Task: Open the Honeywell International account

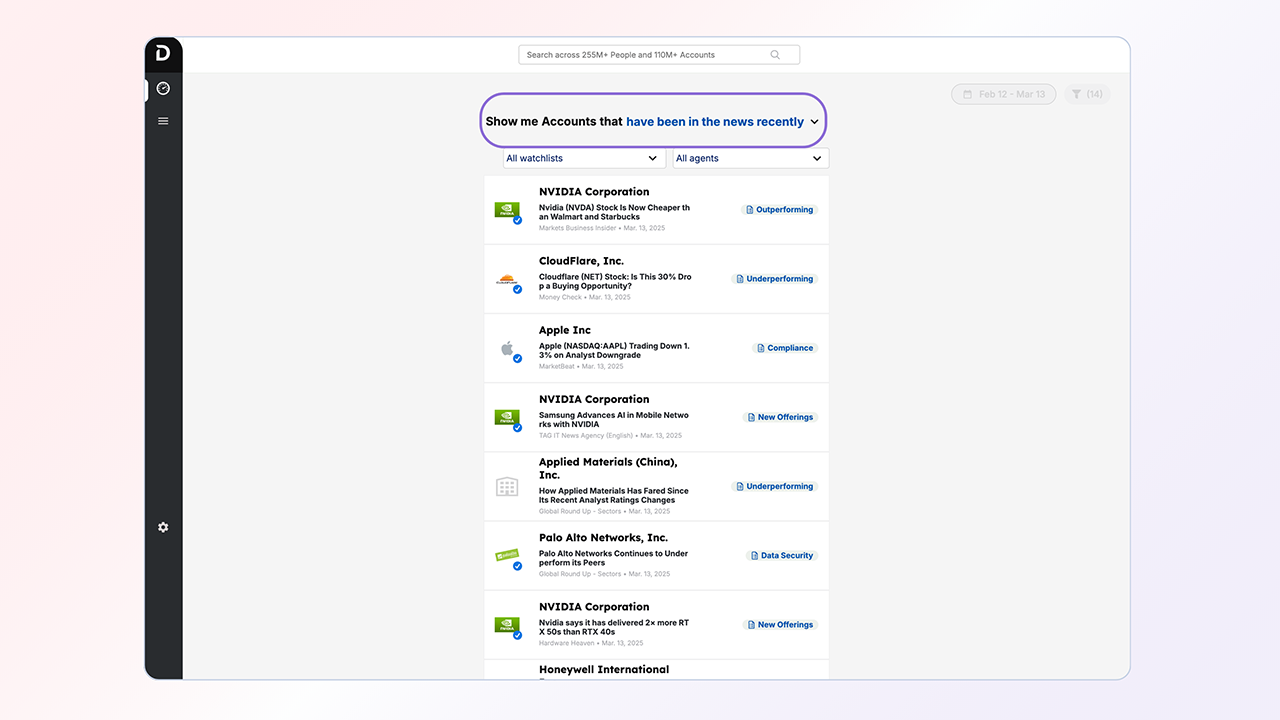Action: point(604,670)
